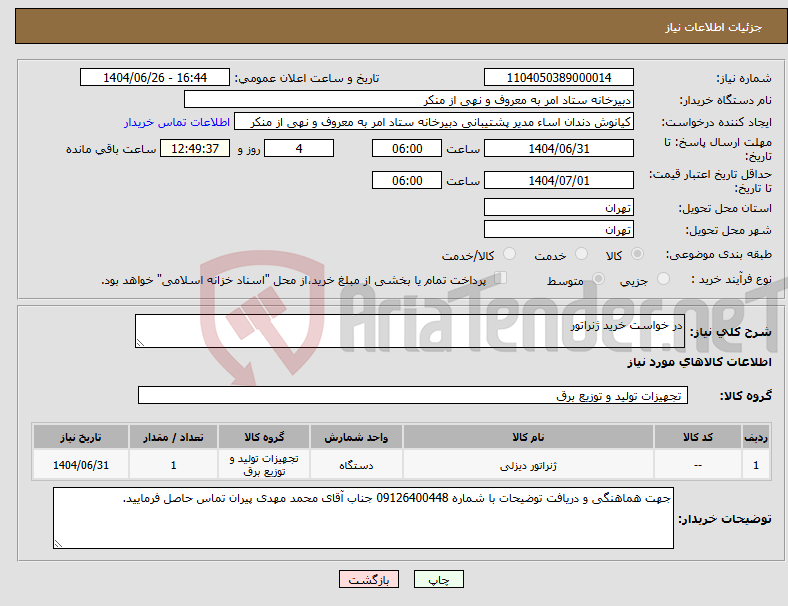Click the need date cell 1404/06/31 in table
This screenshot has width=788, height=606.
coord(81,465)
